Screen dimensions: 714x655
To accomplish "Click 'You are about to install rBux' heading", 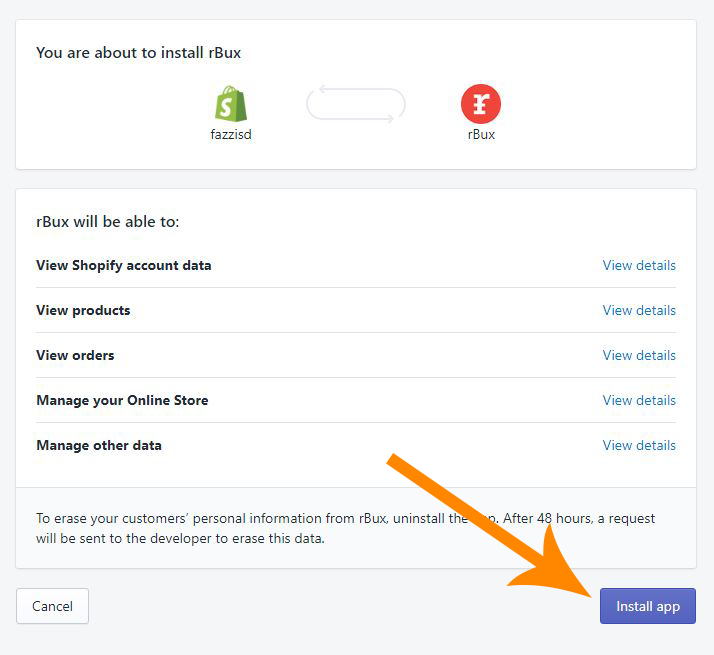I will point(138,53).
